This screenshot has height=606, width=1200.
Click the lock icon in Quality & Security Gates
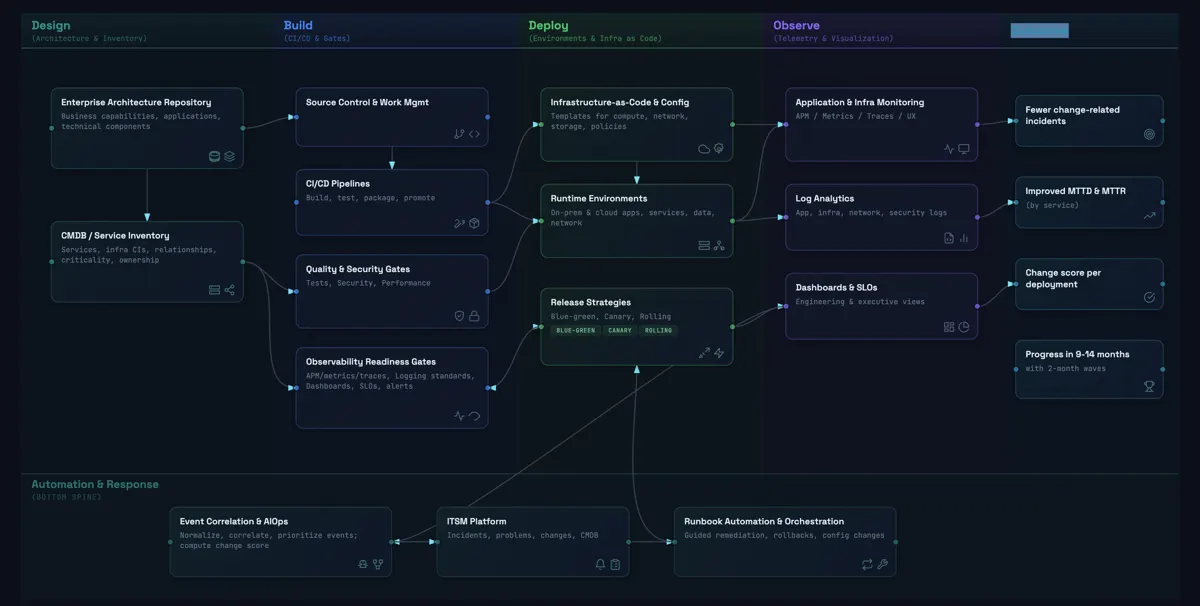click(x=474, y=316)
